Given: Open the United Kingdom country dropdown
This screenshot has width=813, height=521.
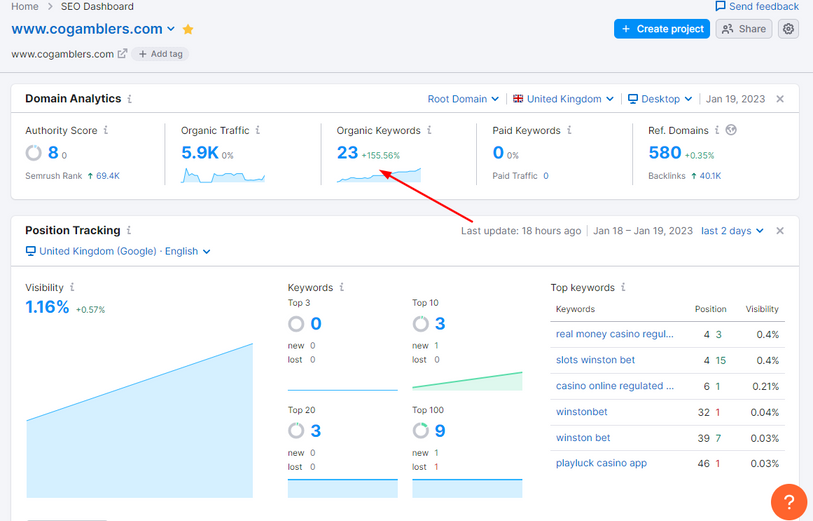Looking at the screenshot, I should click(563, 99).
